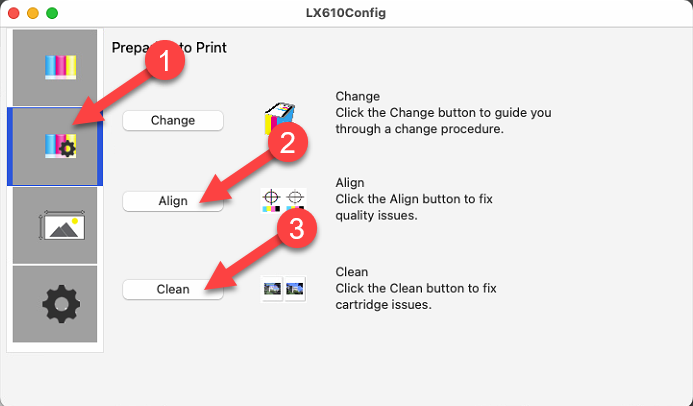Click the red annotation circle numbered 3

tap(297, 229)
